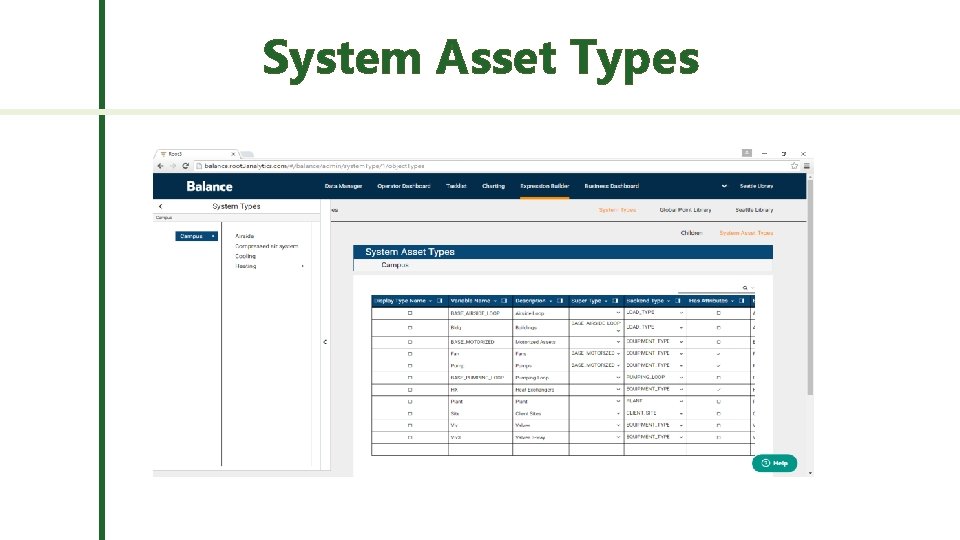Open the browser user profile icon

point(747,153)
